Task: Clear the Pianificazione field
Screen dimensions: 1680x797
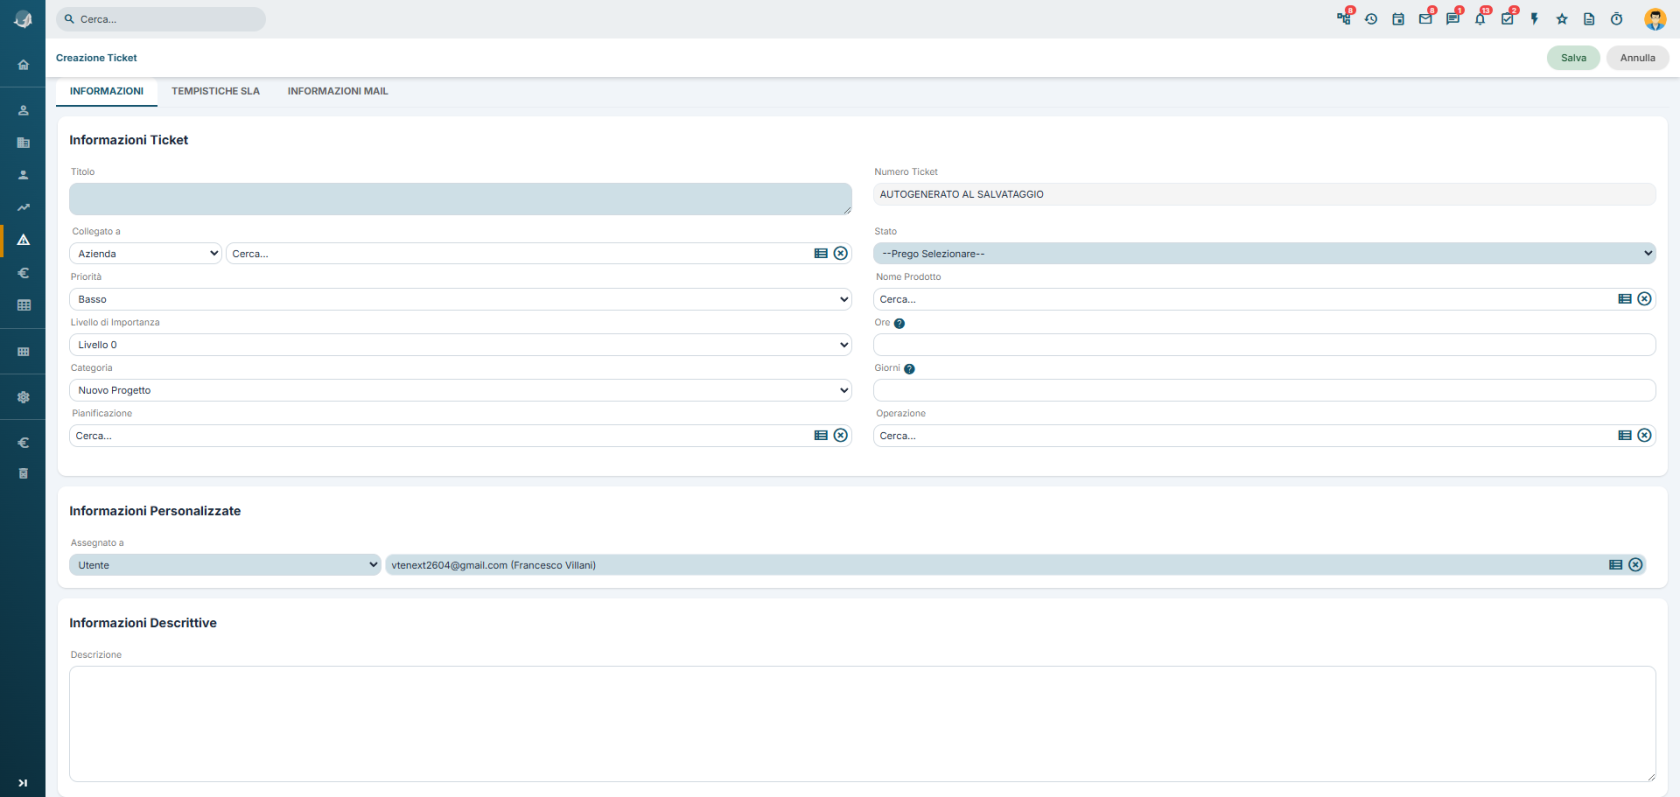Action: (841, 436)
